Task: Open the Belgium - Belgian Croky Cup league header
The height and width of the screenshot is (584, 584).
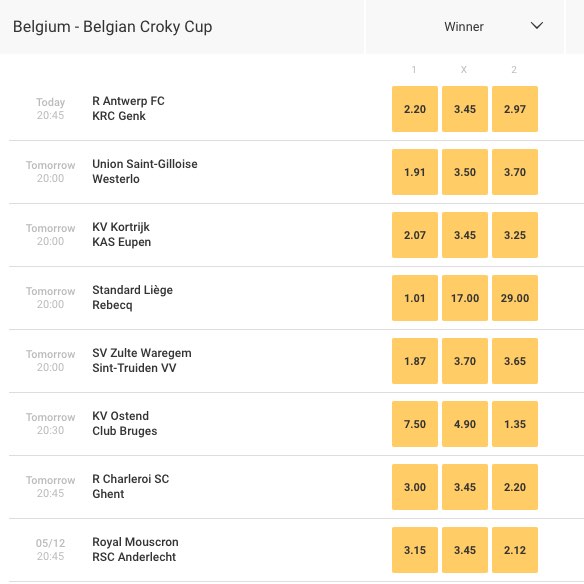Action: coord(112,27)
